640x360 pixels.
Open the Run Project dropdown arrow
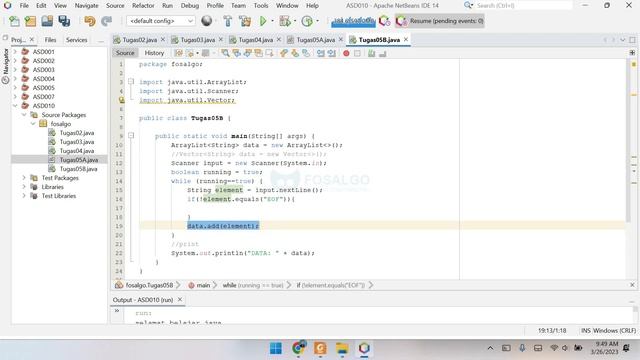(273, 21)
